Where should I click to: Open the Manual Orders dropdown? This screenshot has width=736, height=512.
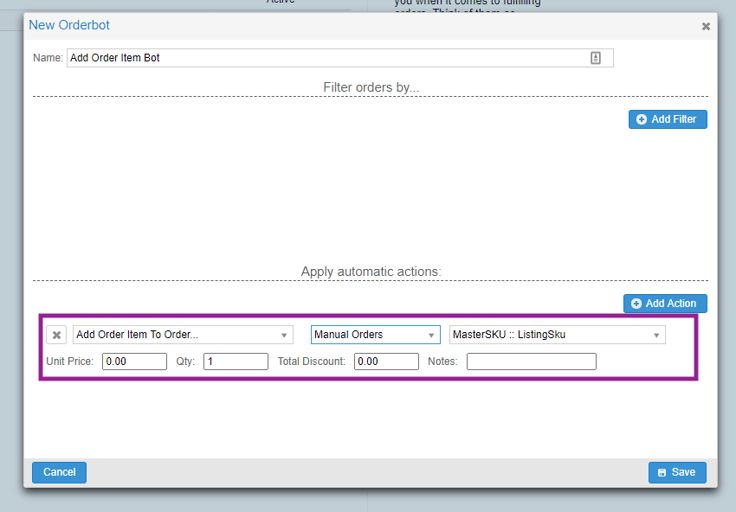[x=376, y=335]
